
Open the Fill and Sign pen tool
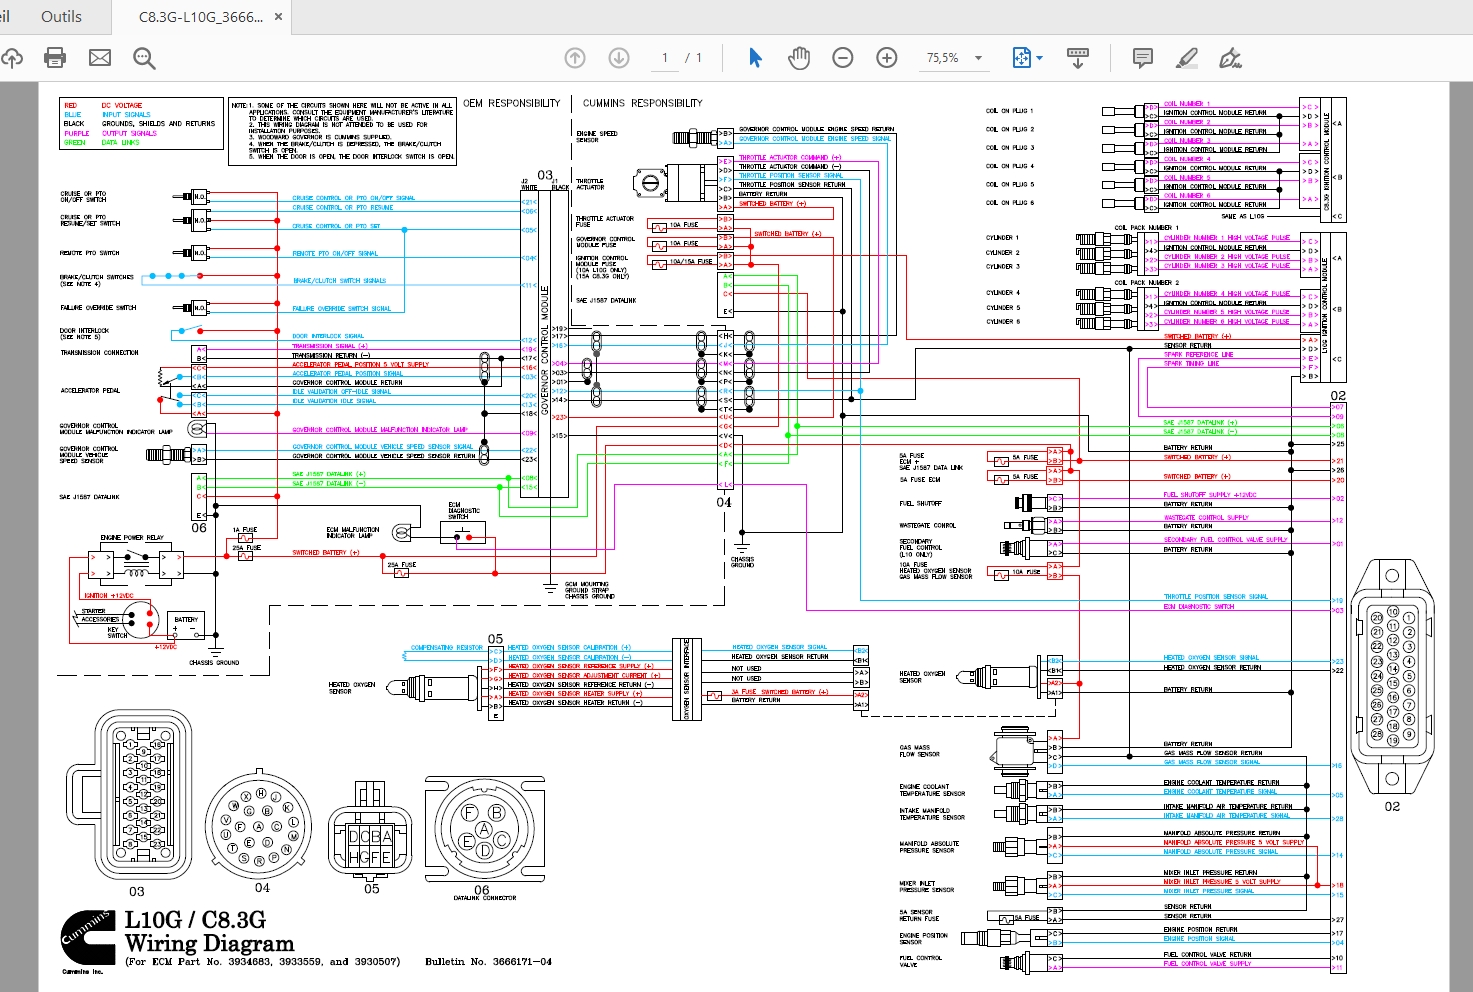point(1230,57)
